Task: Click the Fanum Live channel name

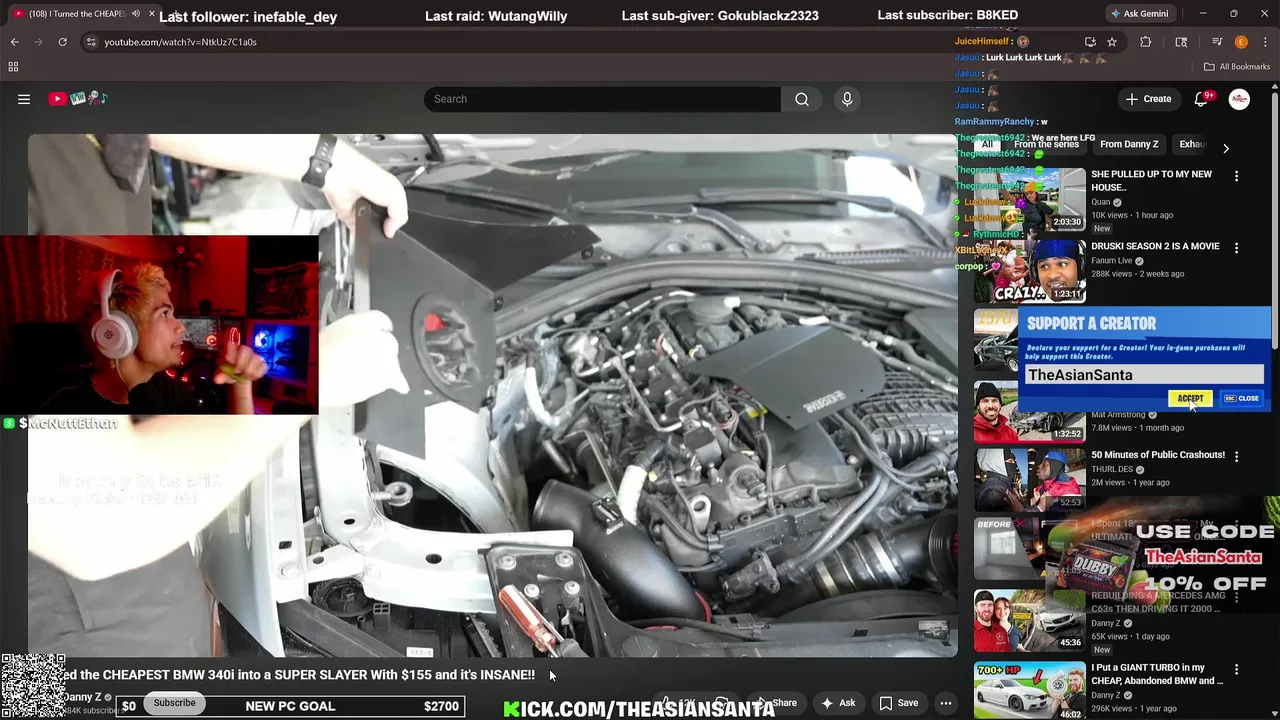Action: click(x=1112, y=261)
